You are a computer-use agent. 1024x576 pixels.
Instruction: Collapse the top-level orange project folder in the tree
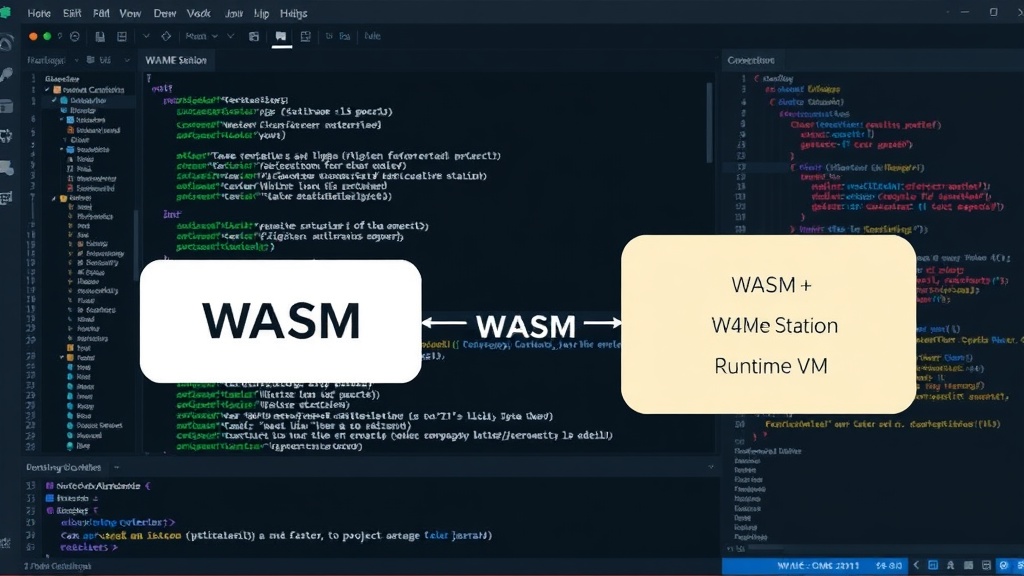[47, 90]
